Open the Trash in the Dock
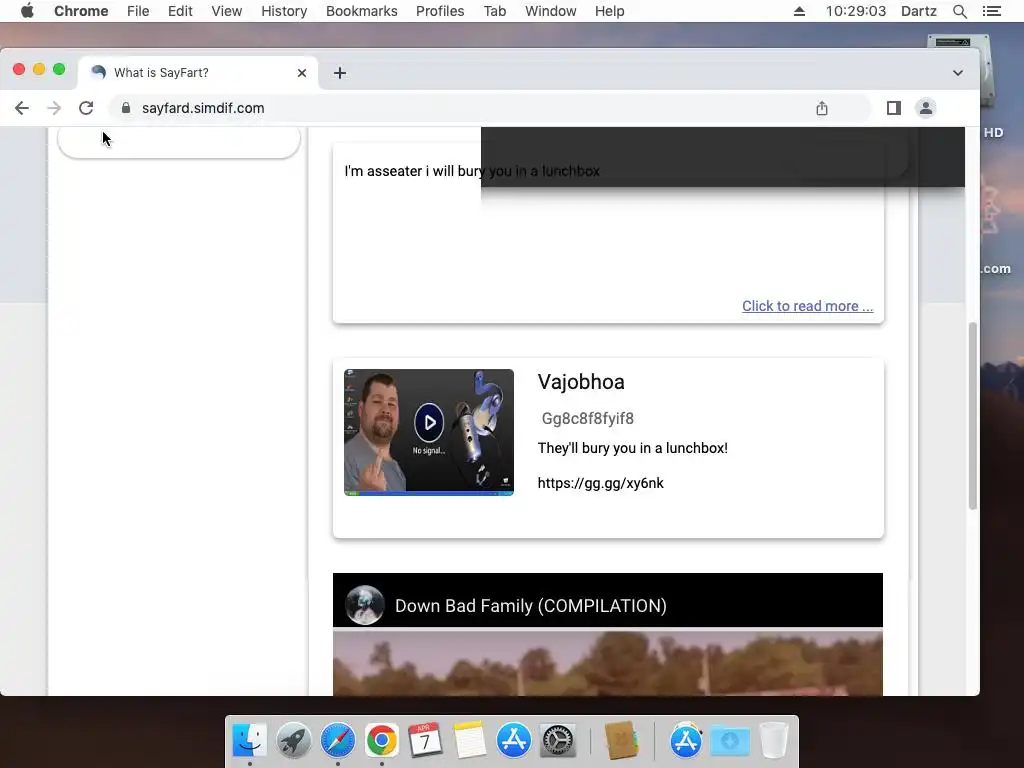1024x768 pixels. click(774, 741)
